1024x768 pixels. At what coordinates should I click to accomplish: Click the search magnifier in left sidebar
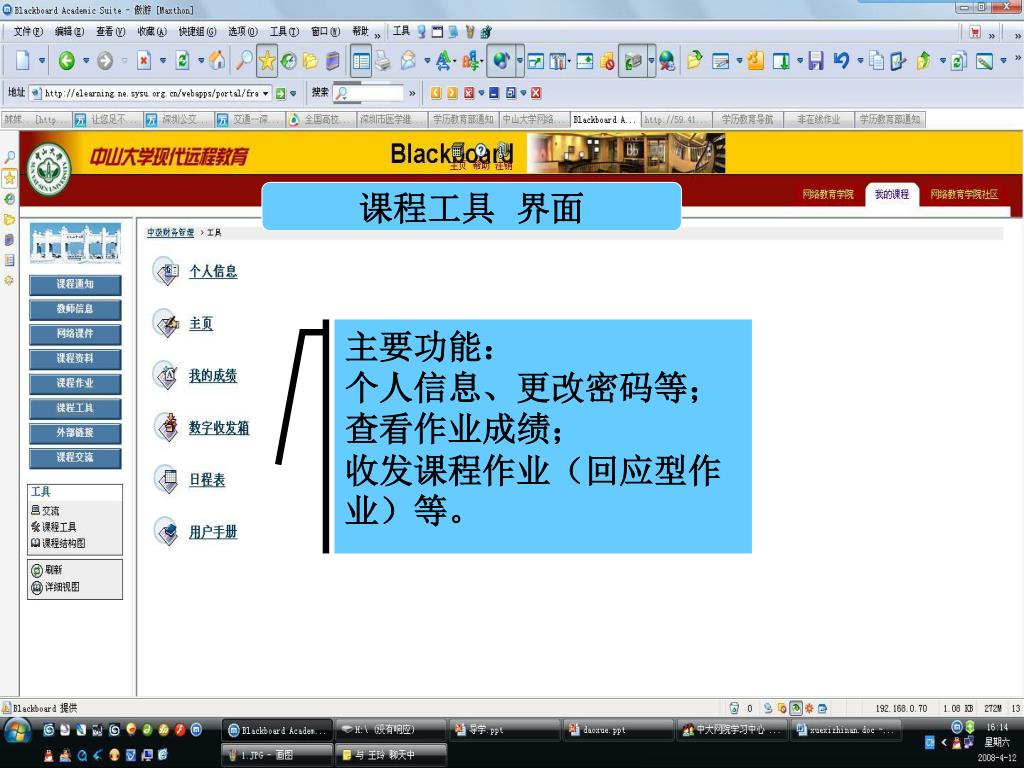pyautogui.click(x=9, y=157)
